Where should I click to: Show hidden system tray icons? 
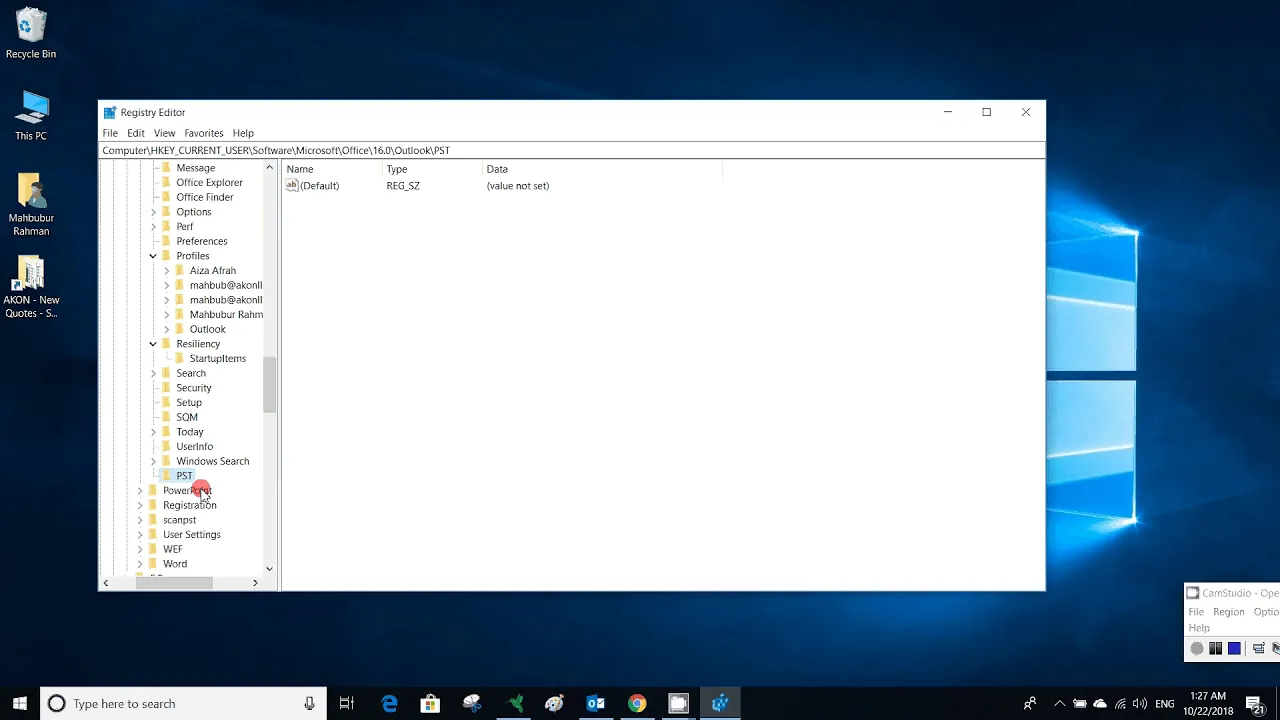click(x=1060, y=703)
